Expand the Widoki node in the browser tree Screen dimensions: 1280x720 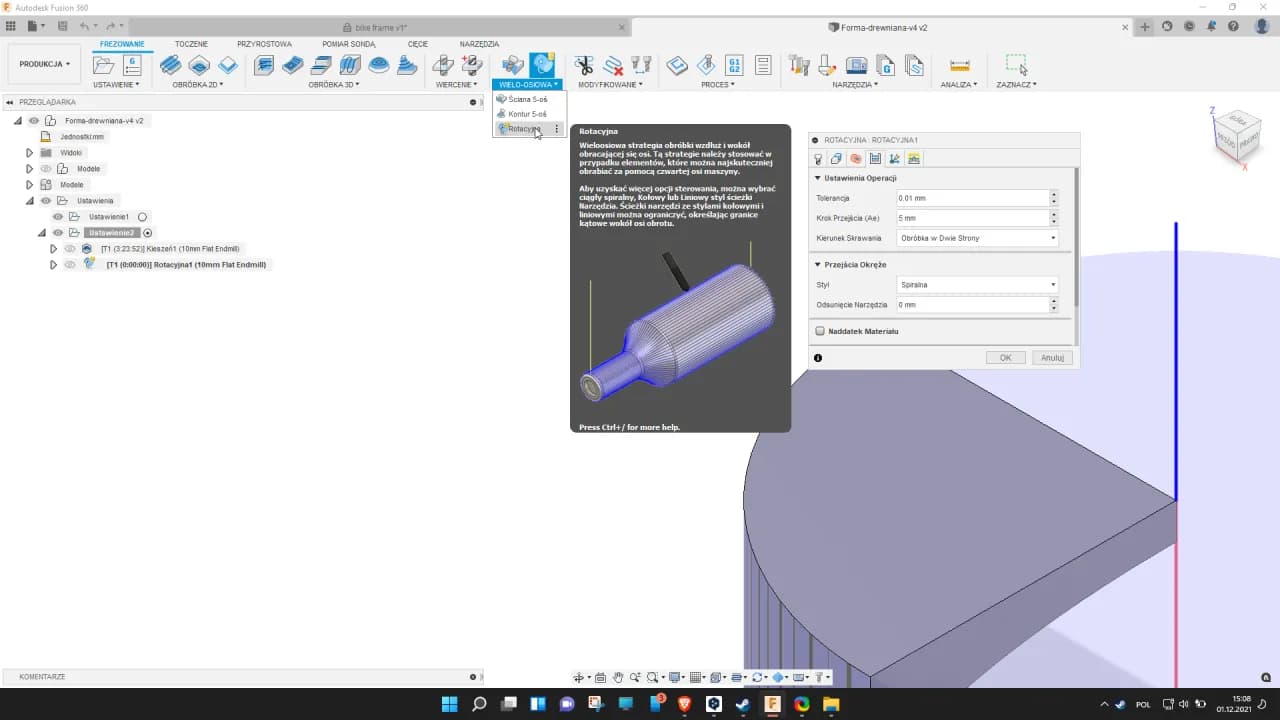pos(30,152)
